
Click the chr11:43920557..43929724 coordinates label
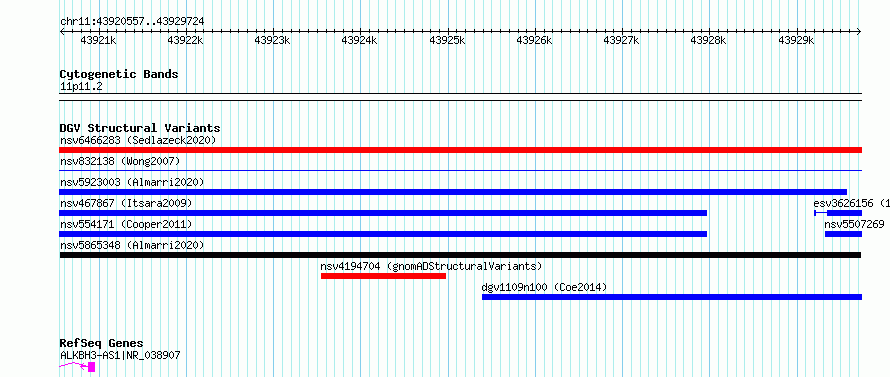pyautogui.click(x=132, y=22)
